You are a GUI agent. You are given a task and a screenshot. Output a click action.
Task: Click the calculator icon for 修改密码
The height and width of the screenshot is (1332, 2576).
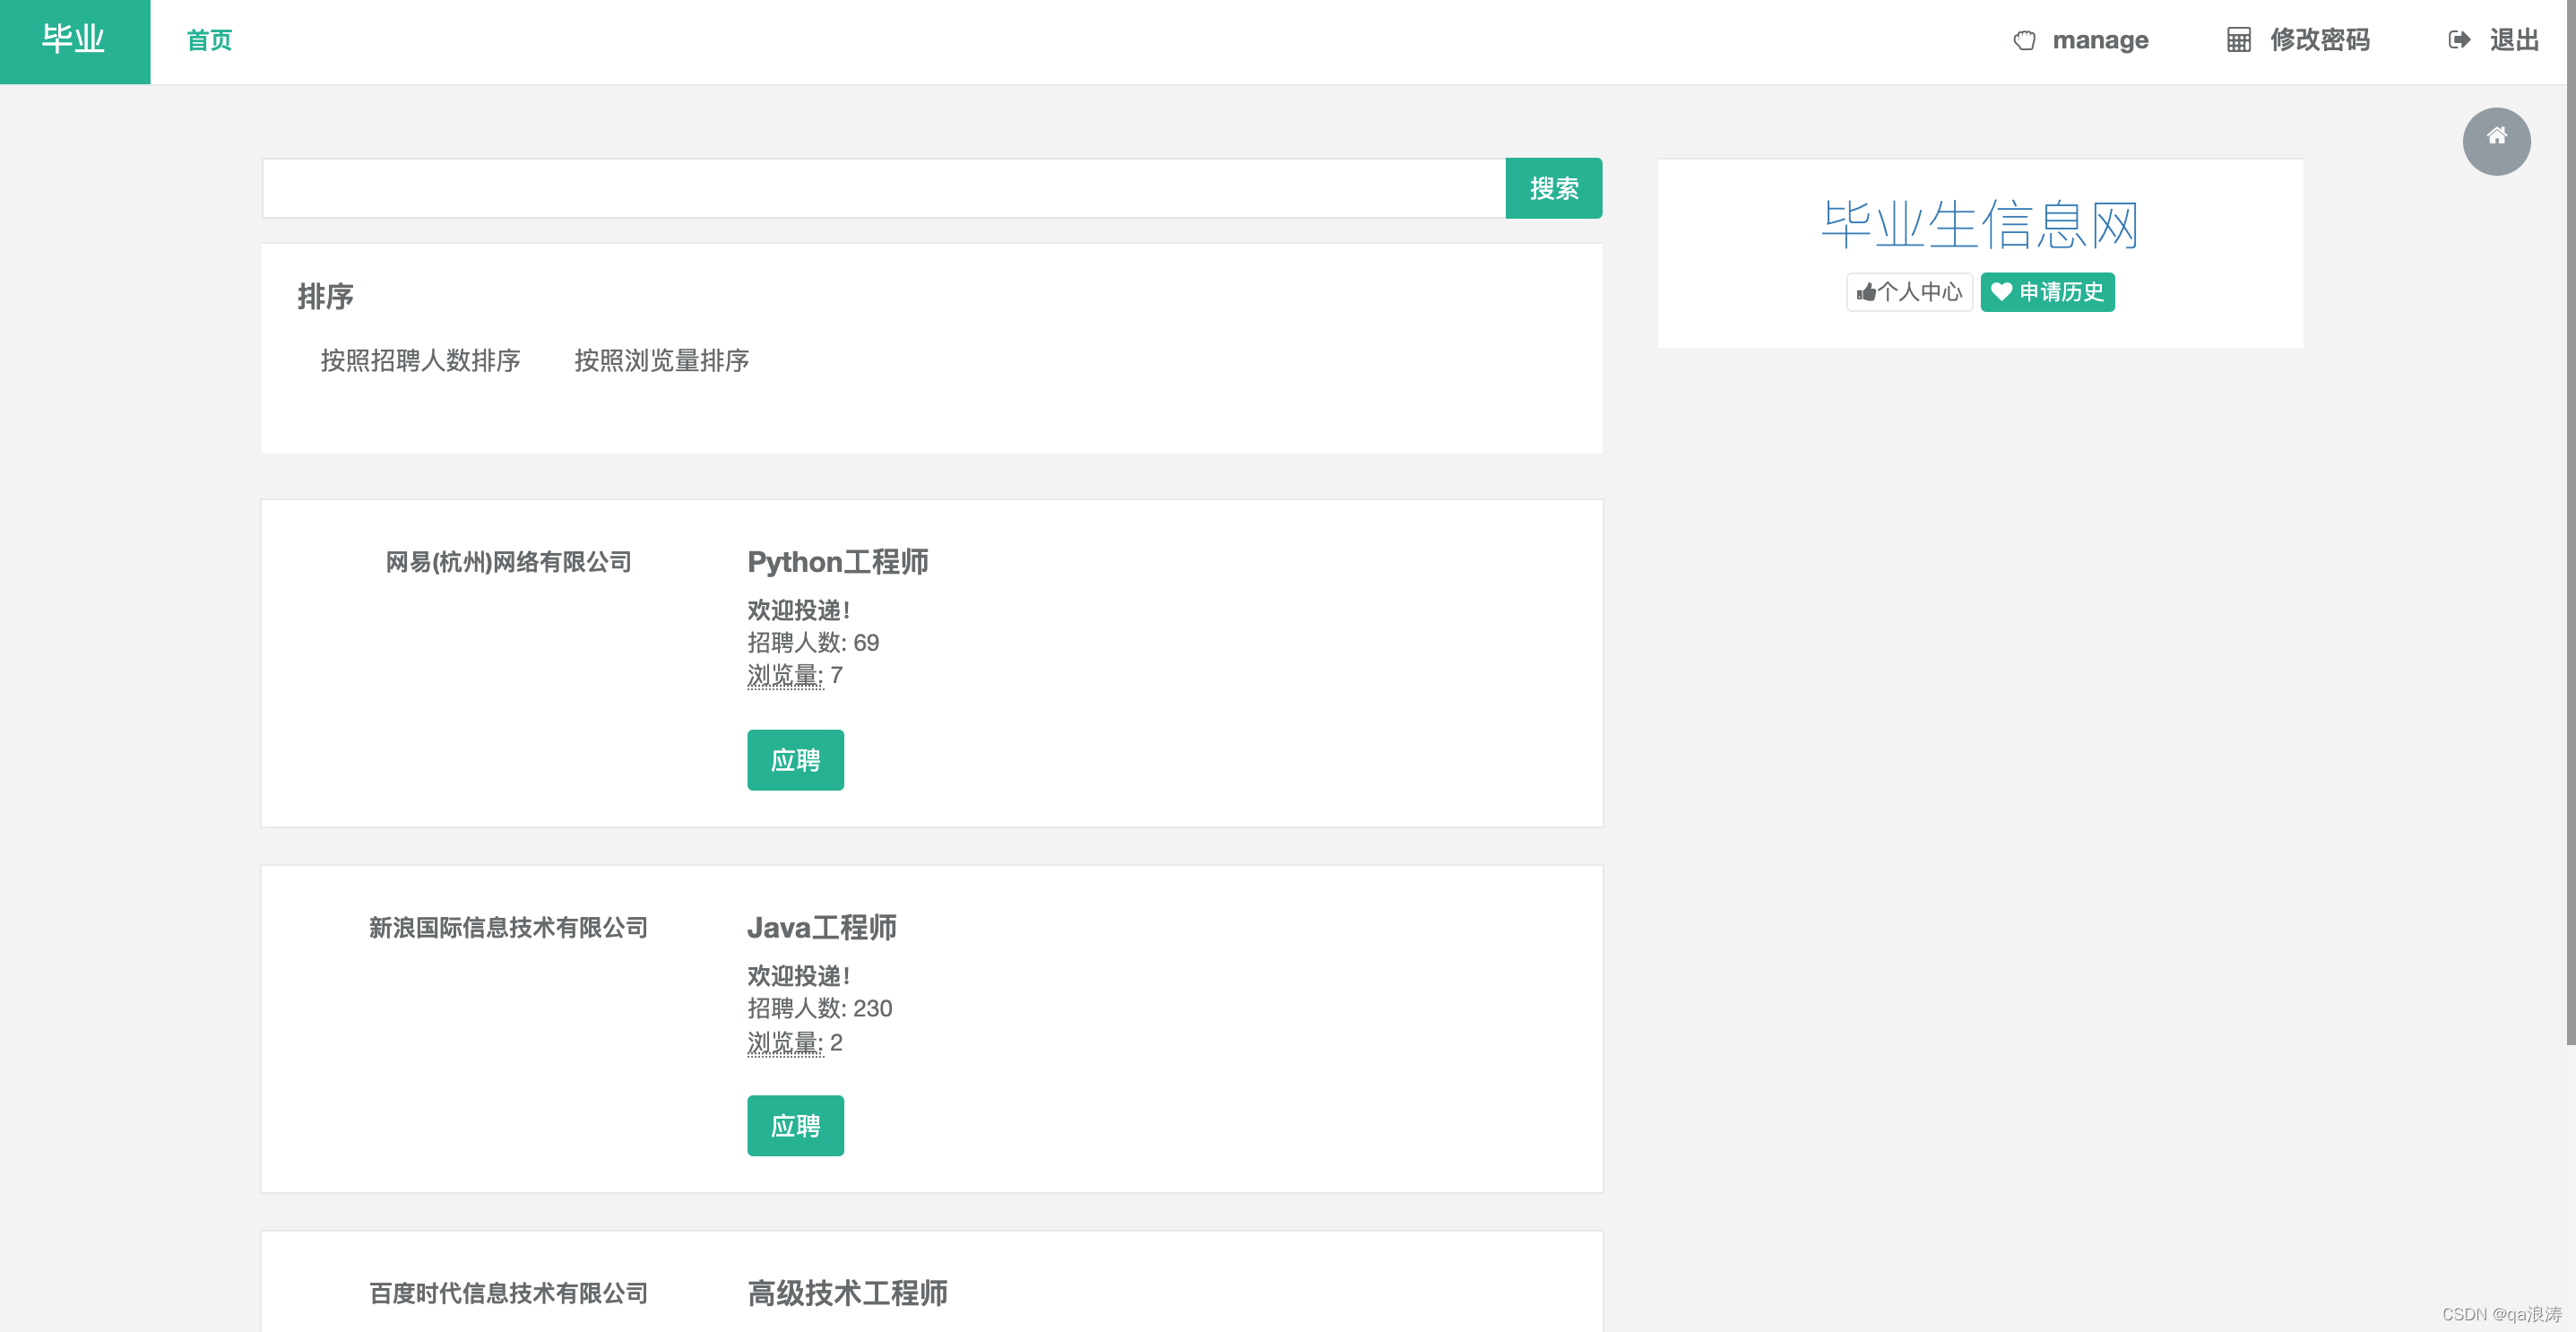[2238, 40]
